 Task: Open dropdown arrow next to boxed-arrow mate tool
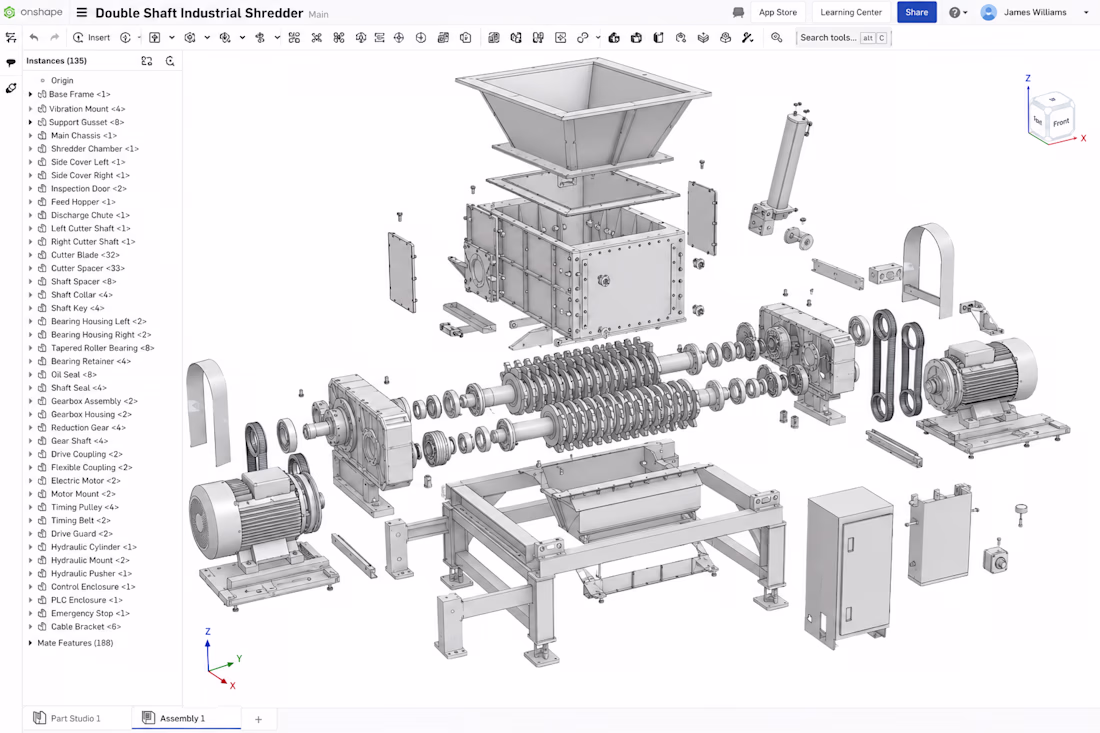point(171,38)
